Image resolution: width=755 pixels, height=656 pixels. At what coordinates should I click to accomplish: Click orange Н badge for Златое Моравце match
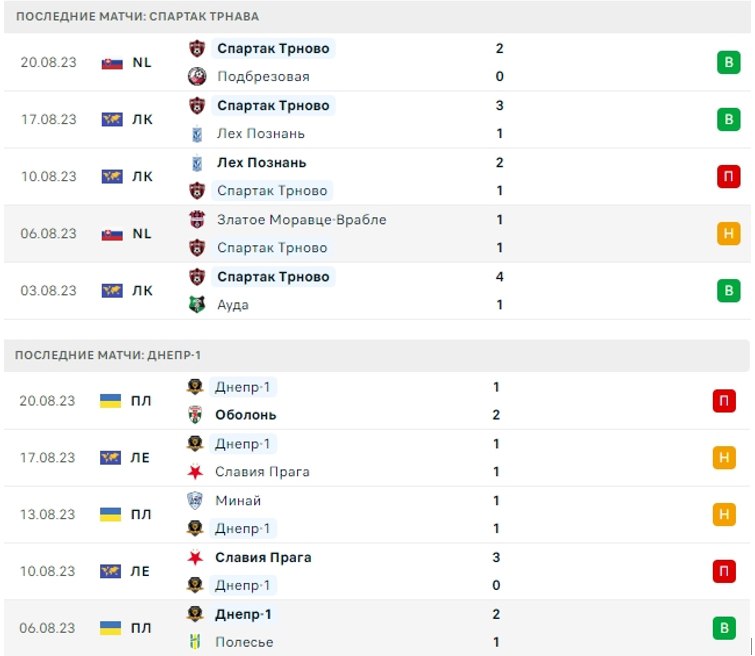pos(729,234)
